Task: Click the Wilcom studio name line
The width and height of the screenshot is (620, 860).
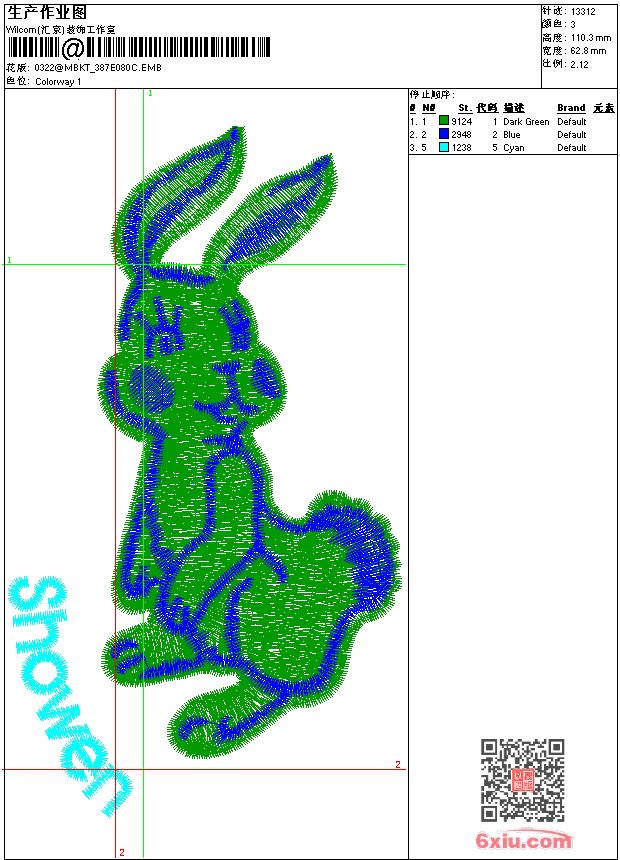Action: pos(61,30)
